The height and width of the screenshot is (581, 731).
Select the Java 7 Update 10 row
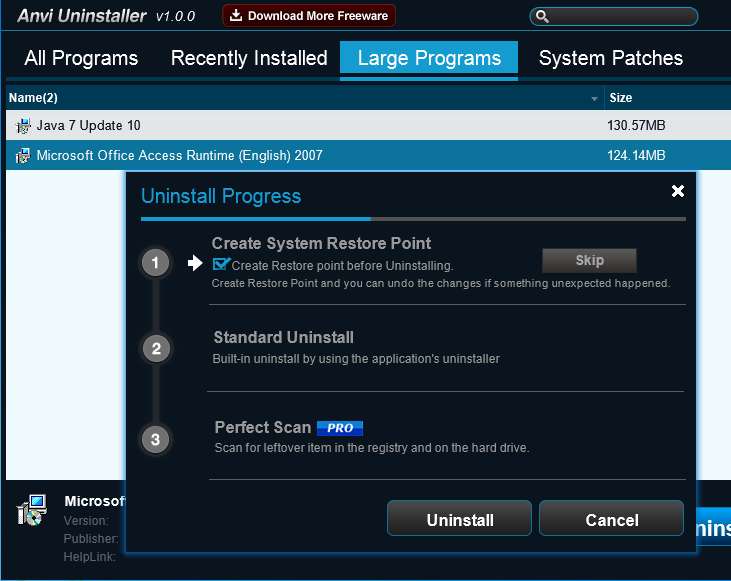click(368, 125)
